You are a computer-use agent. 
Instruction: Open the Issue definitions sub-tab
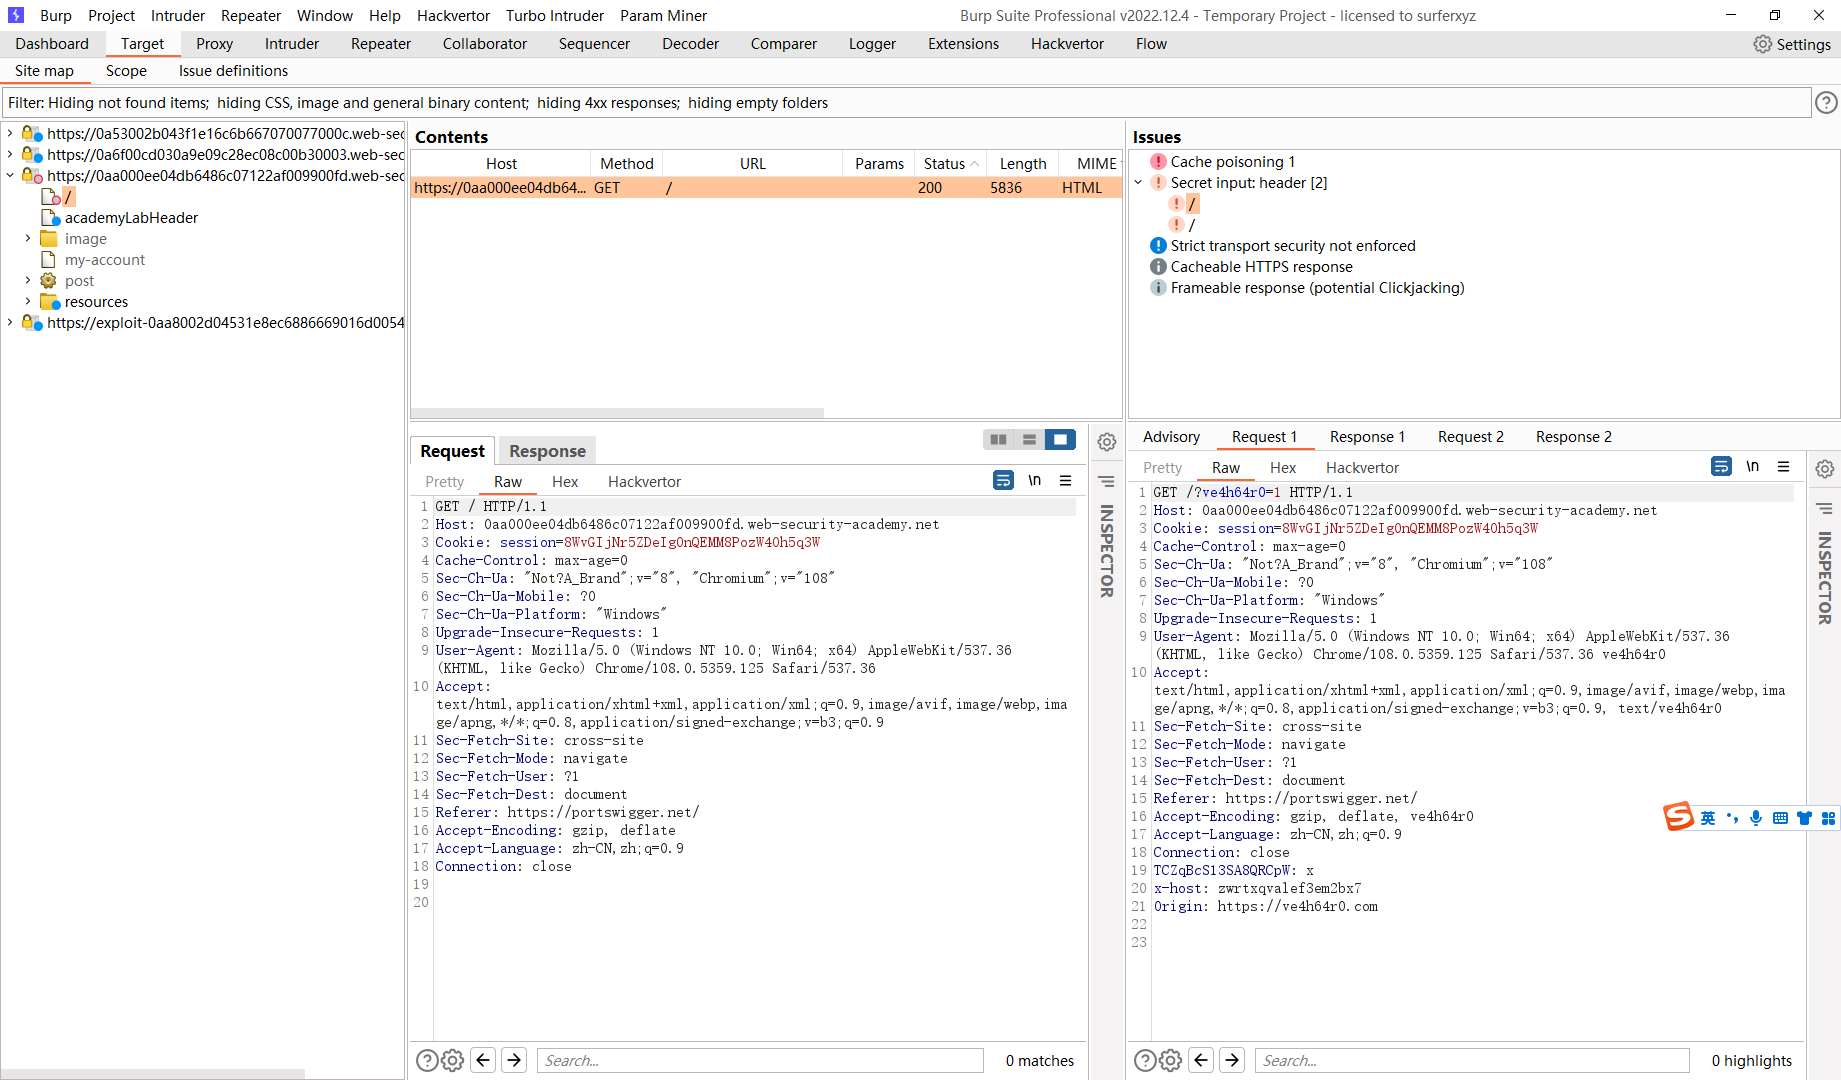[233, 71]
